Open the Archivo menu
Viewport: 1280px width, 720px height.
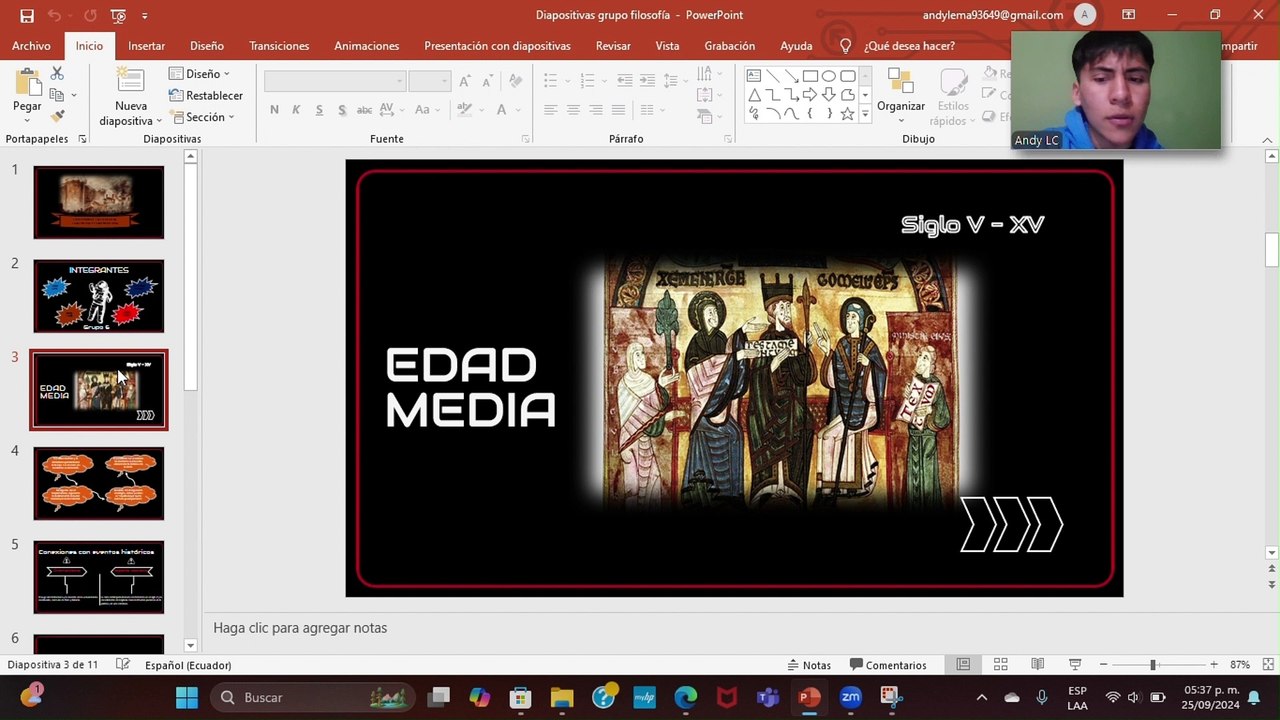31,46
